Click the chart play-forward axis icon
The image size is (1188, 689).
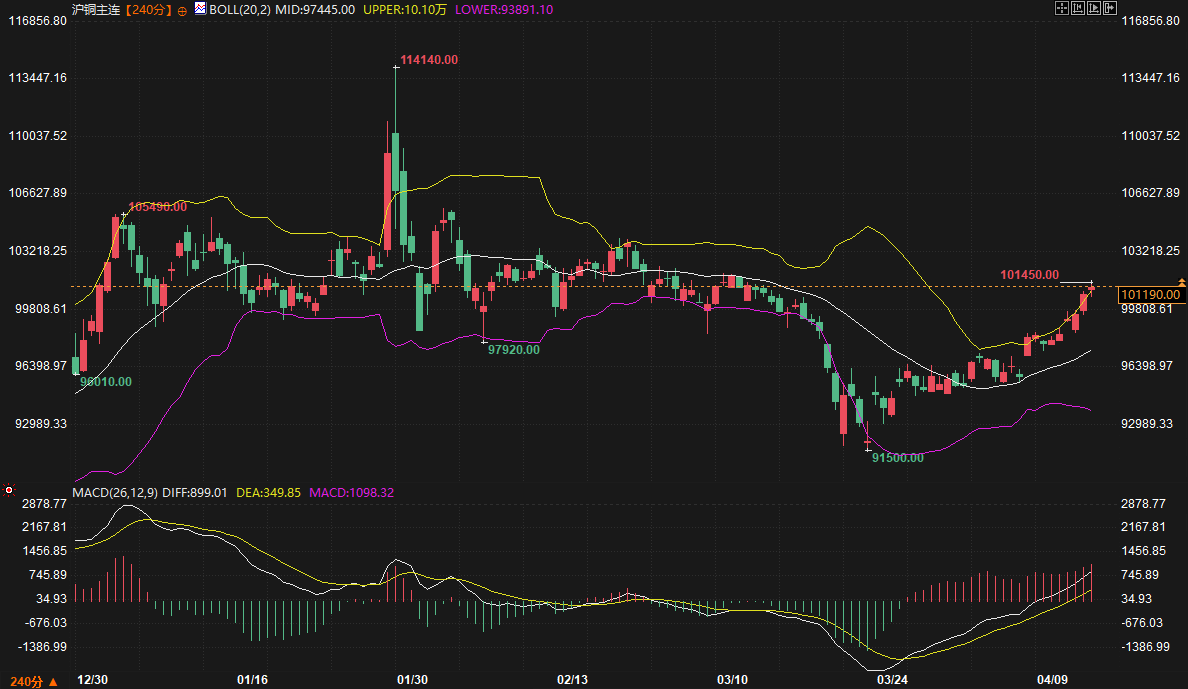[x=1095, y=8]
